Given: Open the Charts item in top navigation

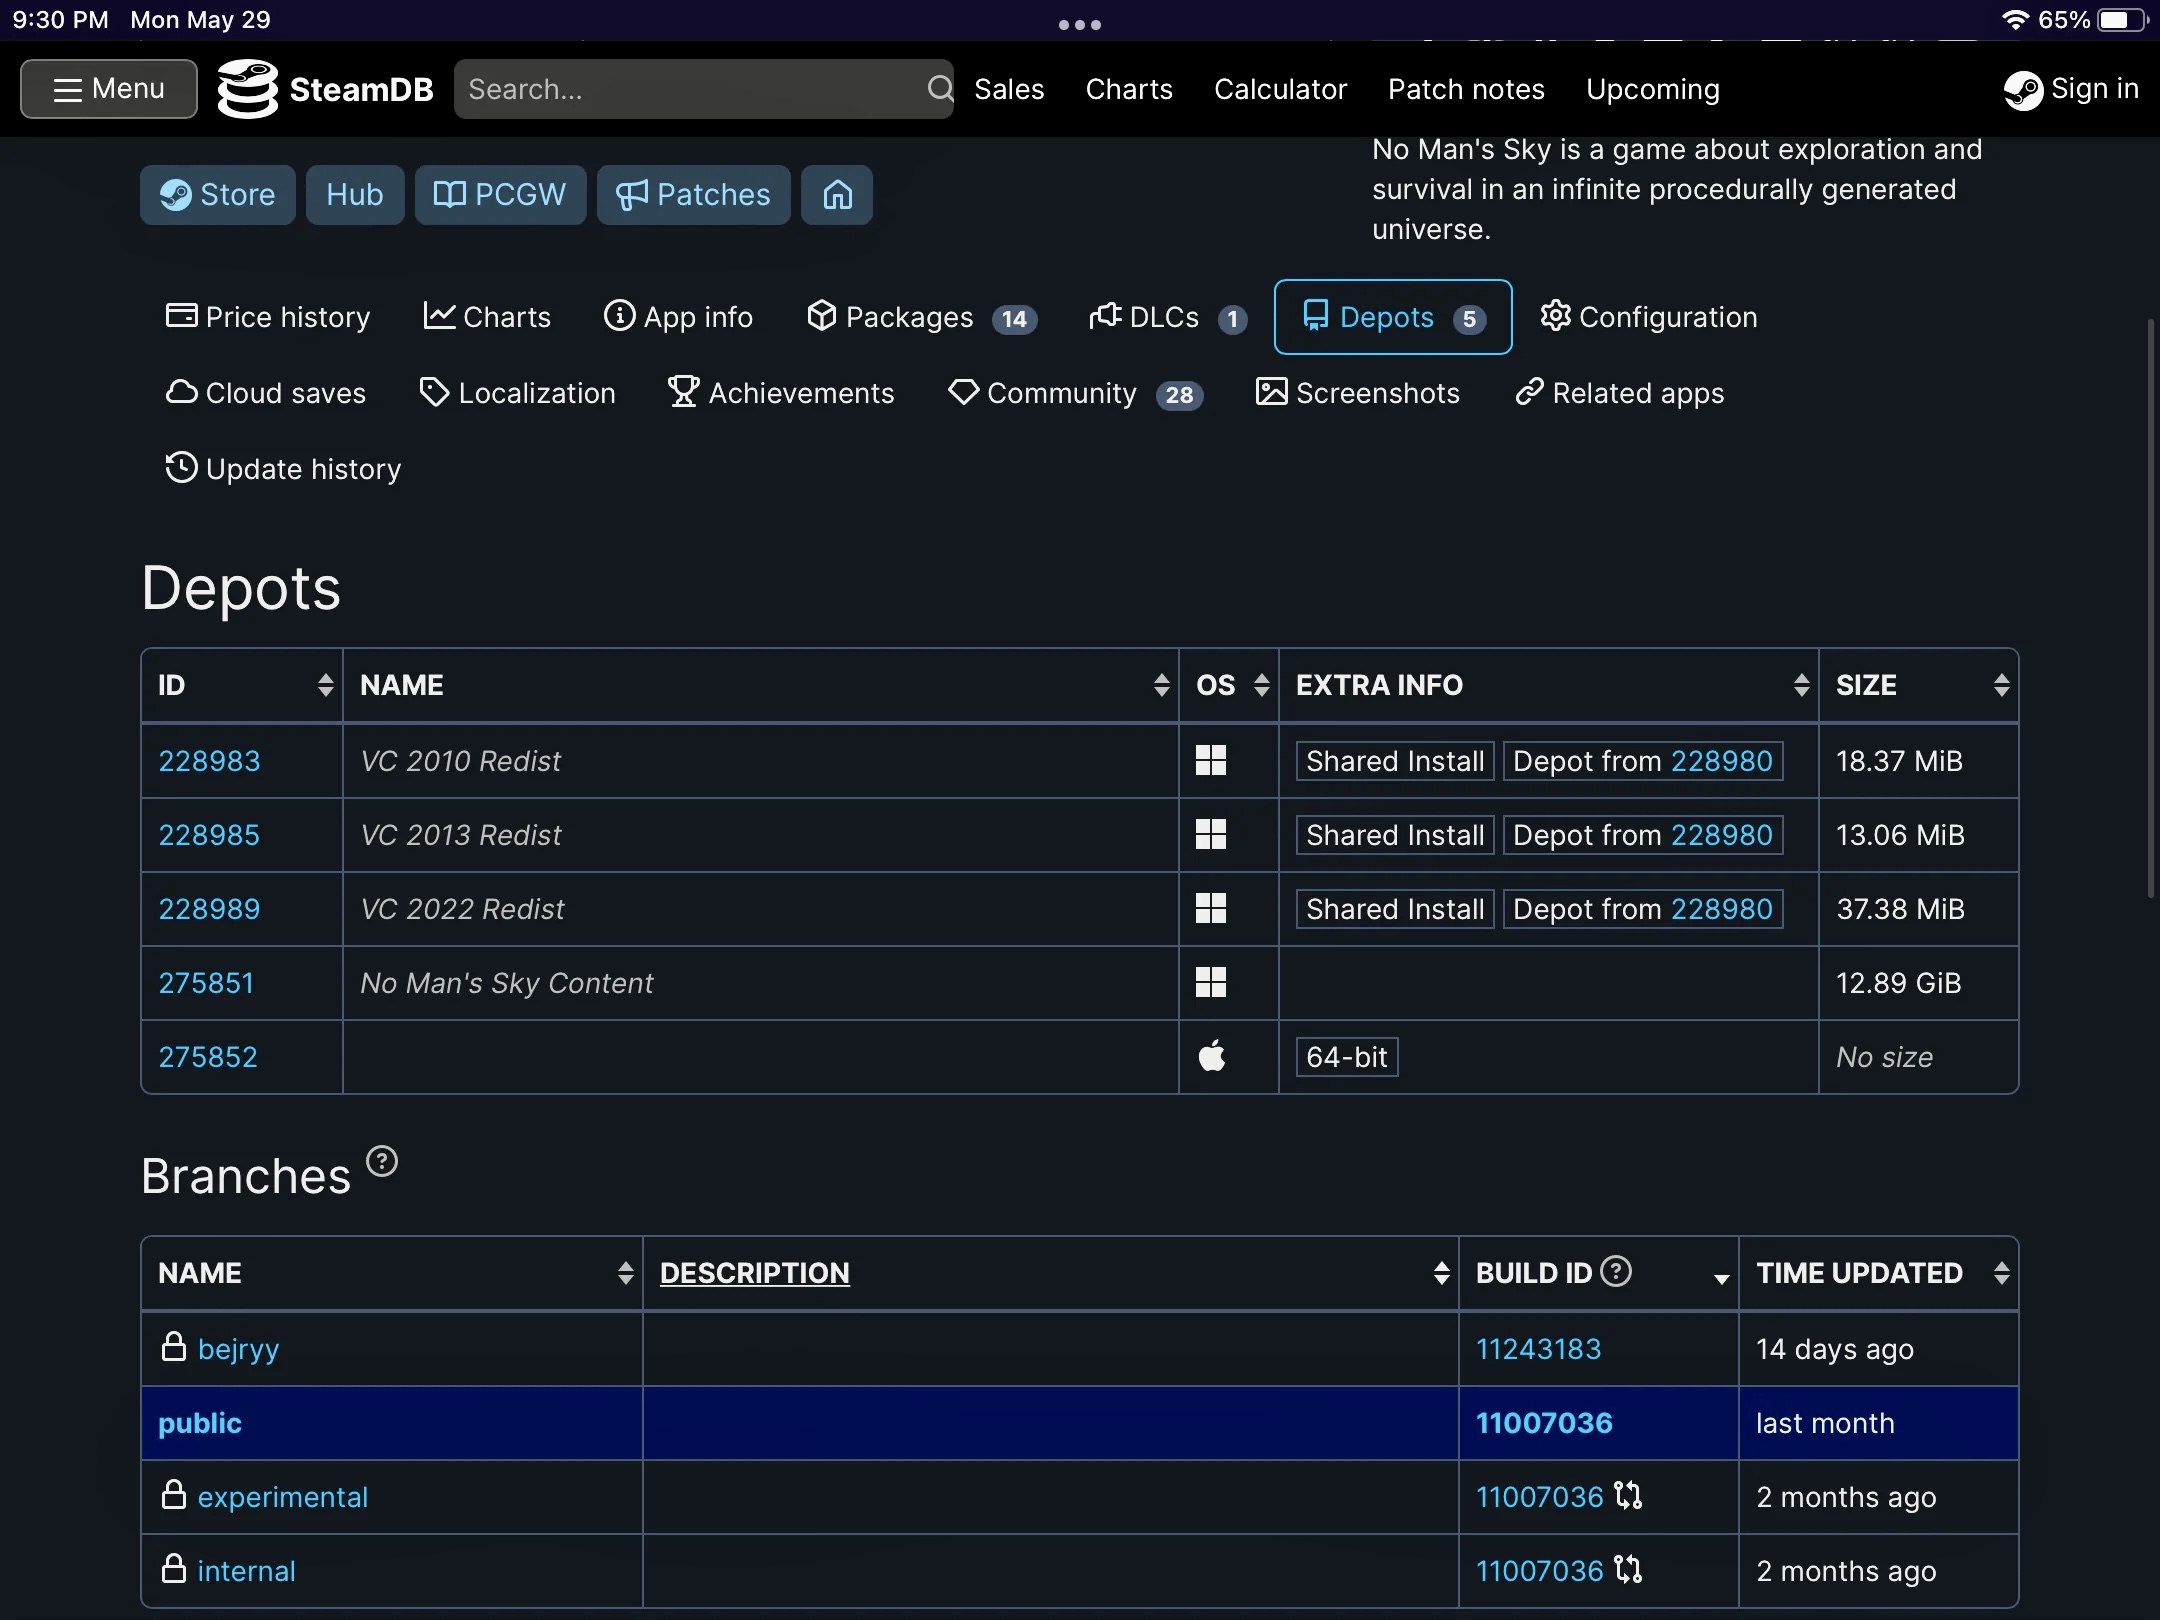Looking at the screenshot, I should (x=1129, y=89).
